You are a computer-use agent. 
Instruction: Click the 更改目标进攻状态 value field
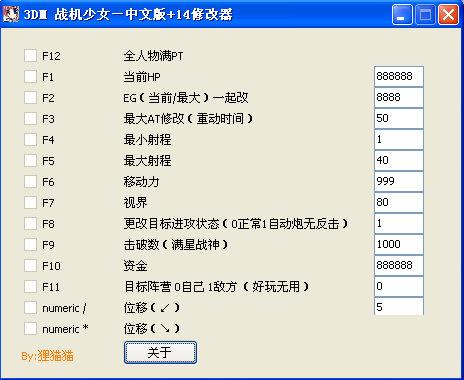399,223
